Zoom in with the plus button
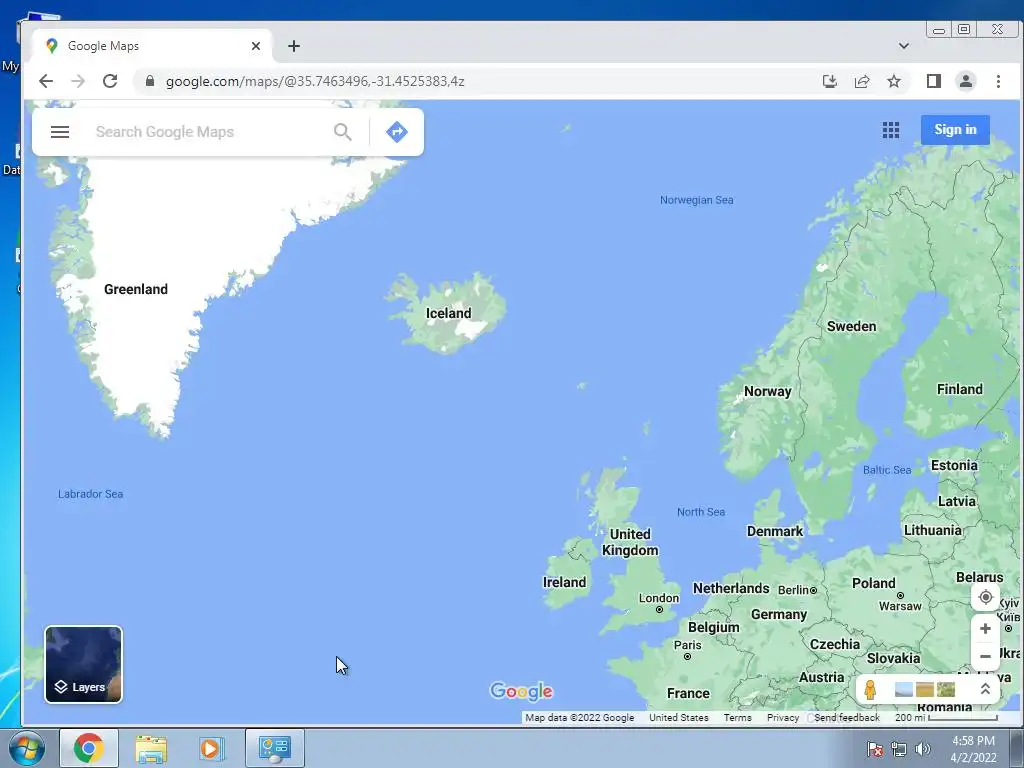The height and width of the screenshot is (768, 1024). coord(985,629)
